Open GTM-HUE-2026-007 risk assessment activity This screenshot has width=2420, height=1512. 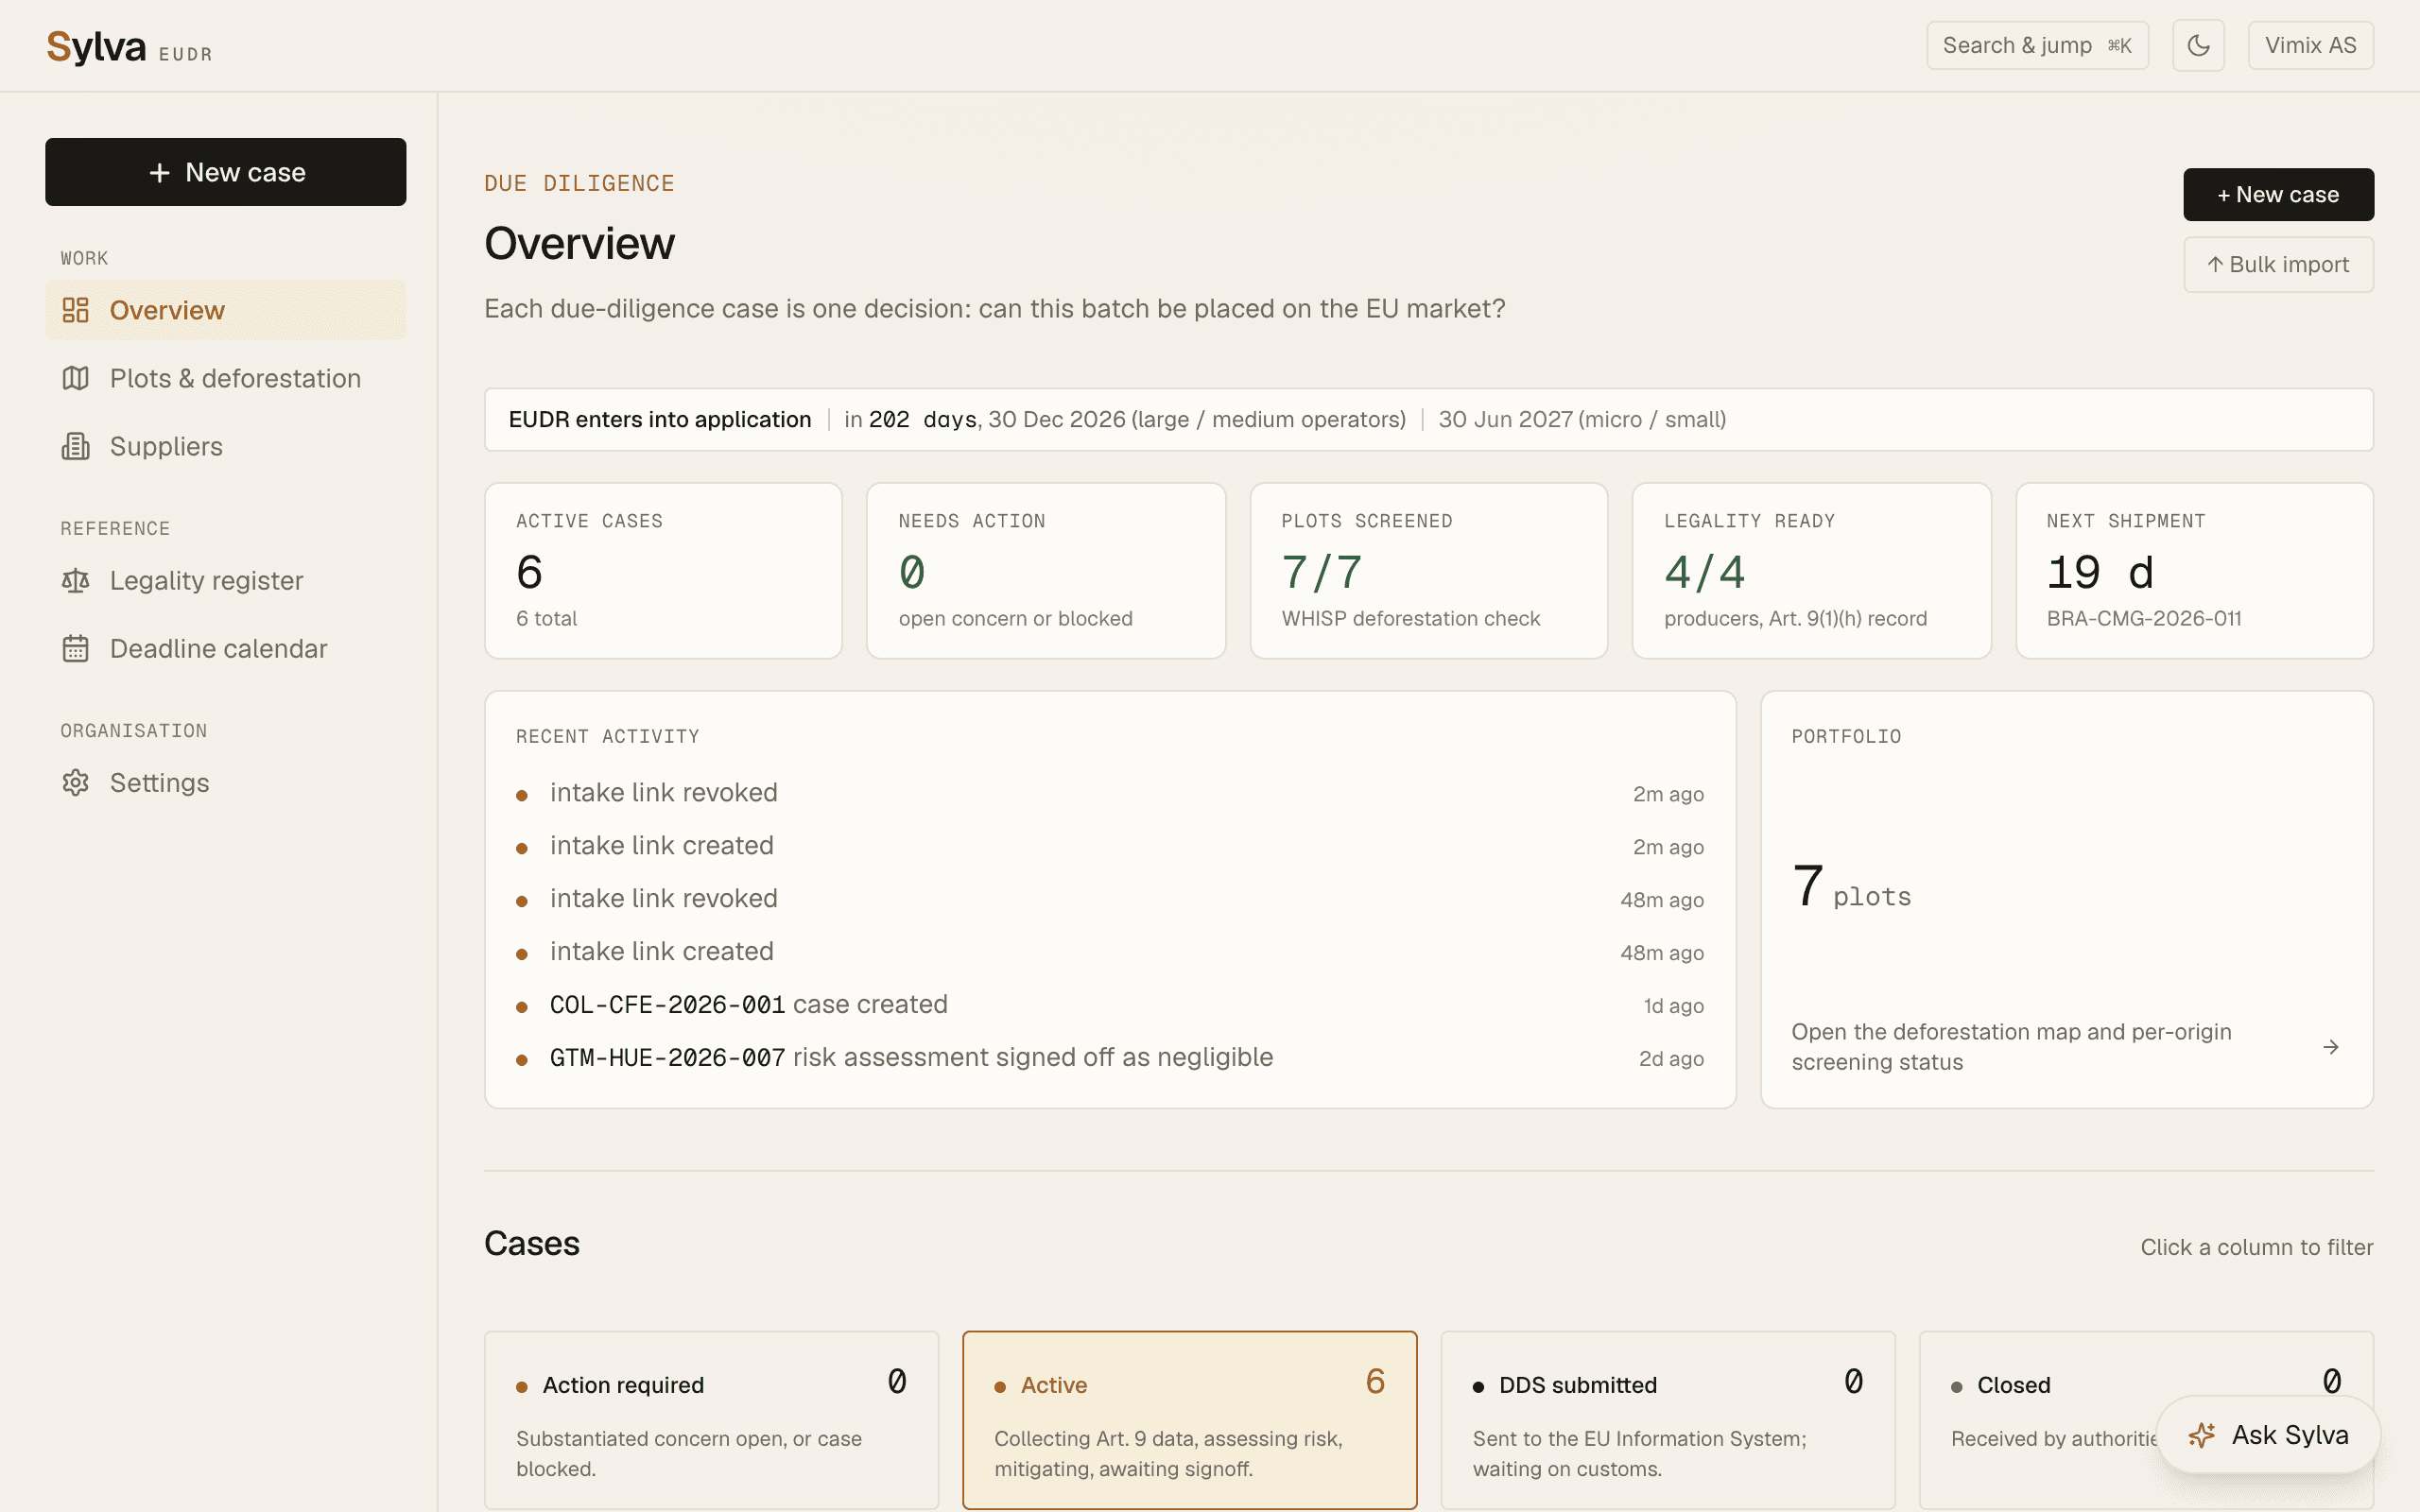[x=1110, y=1057]
